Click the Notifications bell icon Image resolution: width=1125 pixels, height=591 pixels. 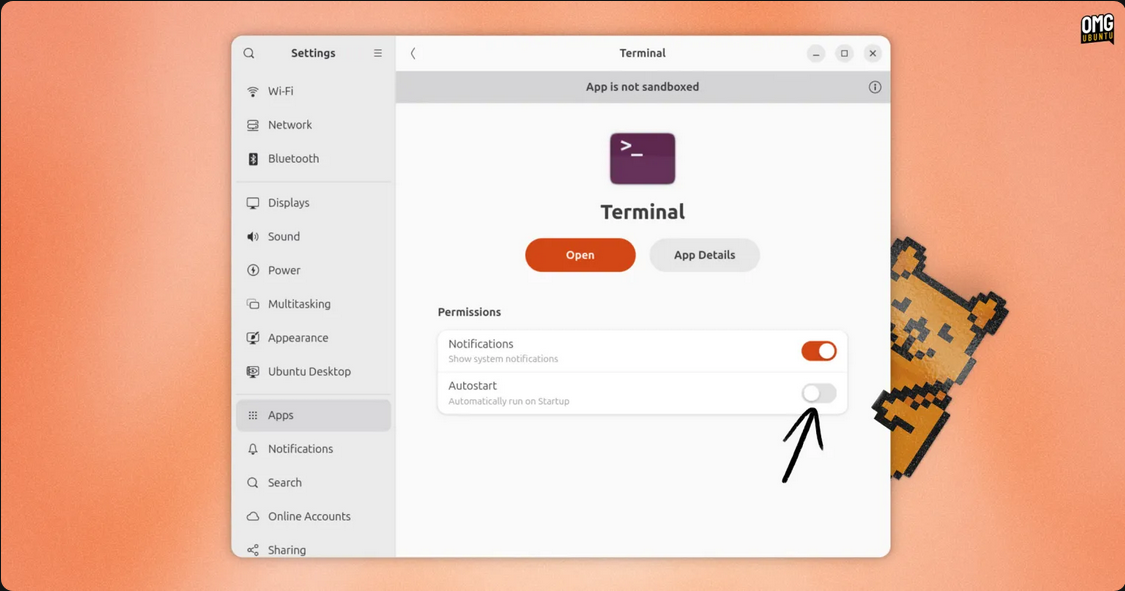point(253,449)
